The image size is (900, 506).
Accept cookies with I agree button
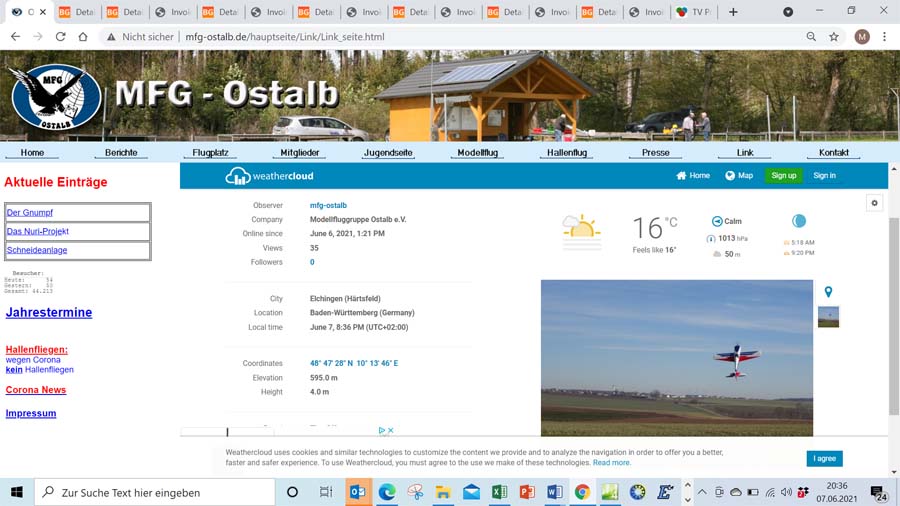[x=824, y=459]
